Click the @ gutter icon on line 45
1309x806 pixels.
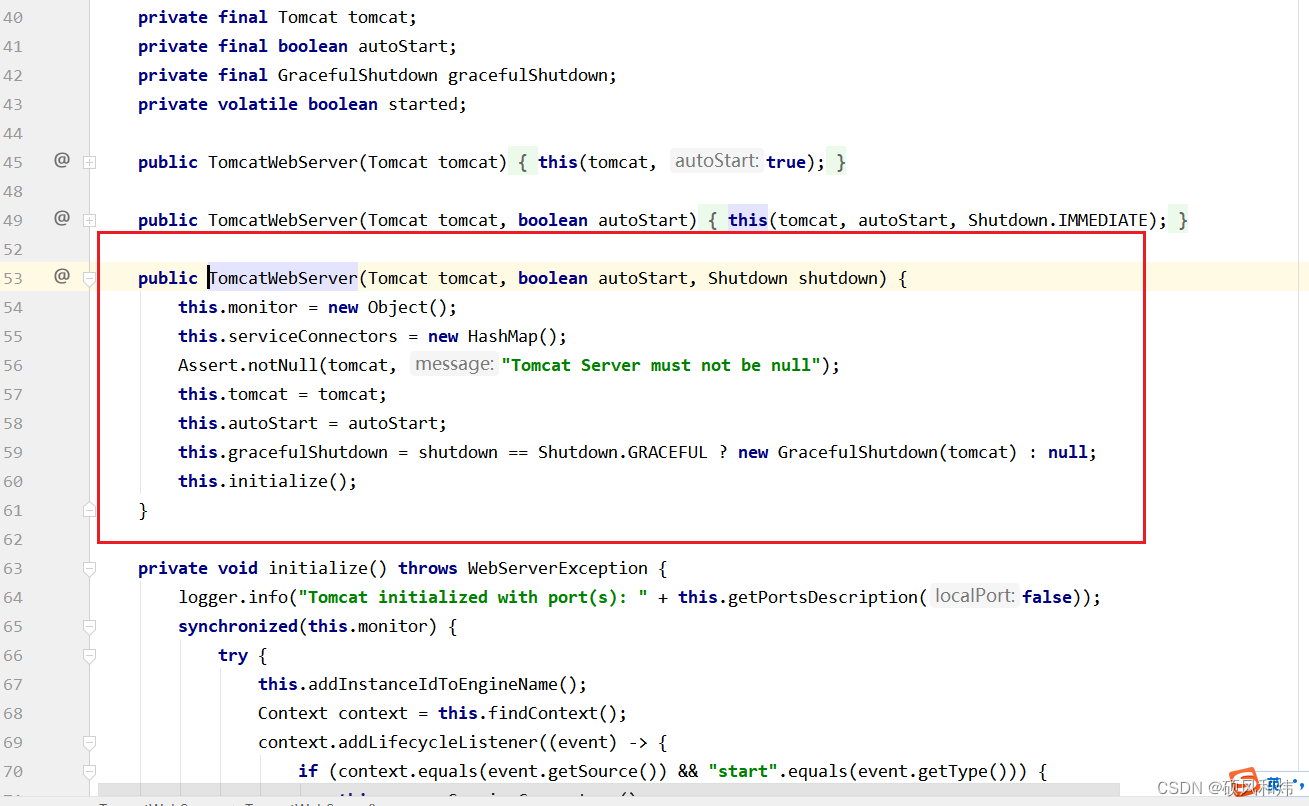(x=62, y=160)
